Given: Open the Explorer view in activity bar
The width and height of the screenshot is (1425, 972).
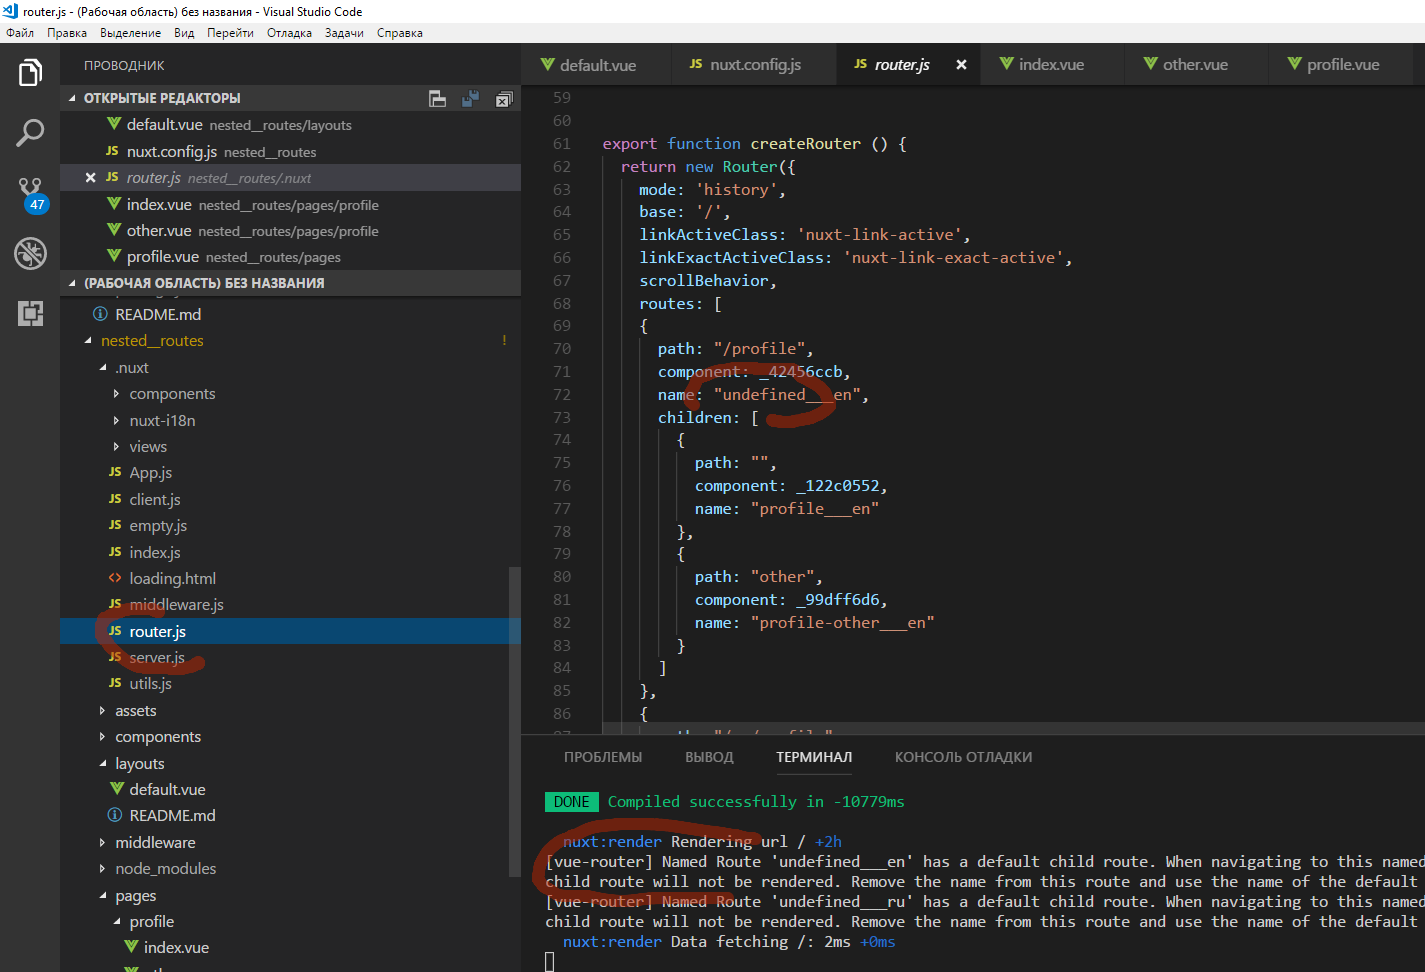Looking at the screenshot, I should click(30, 72).
